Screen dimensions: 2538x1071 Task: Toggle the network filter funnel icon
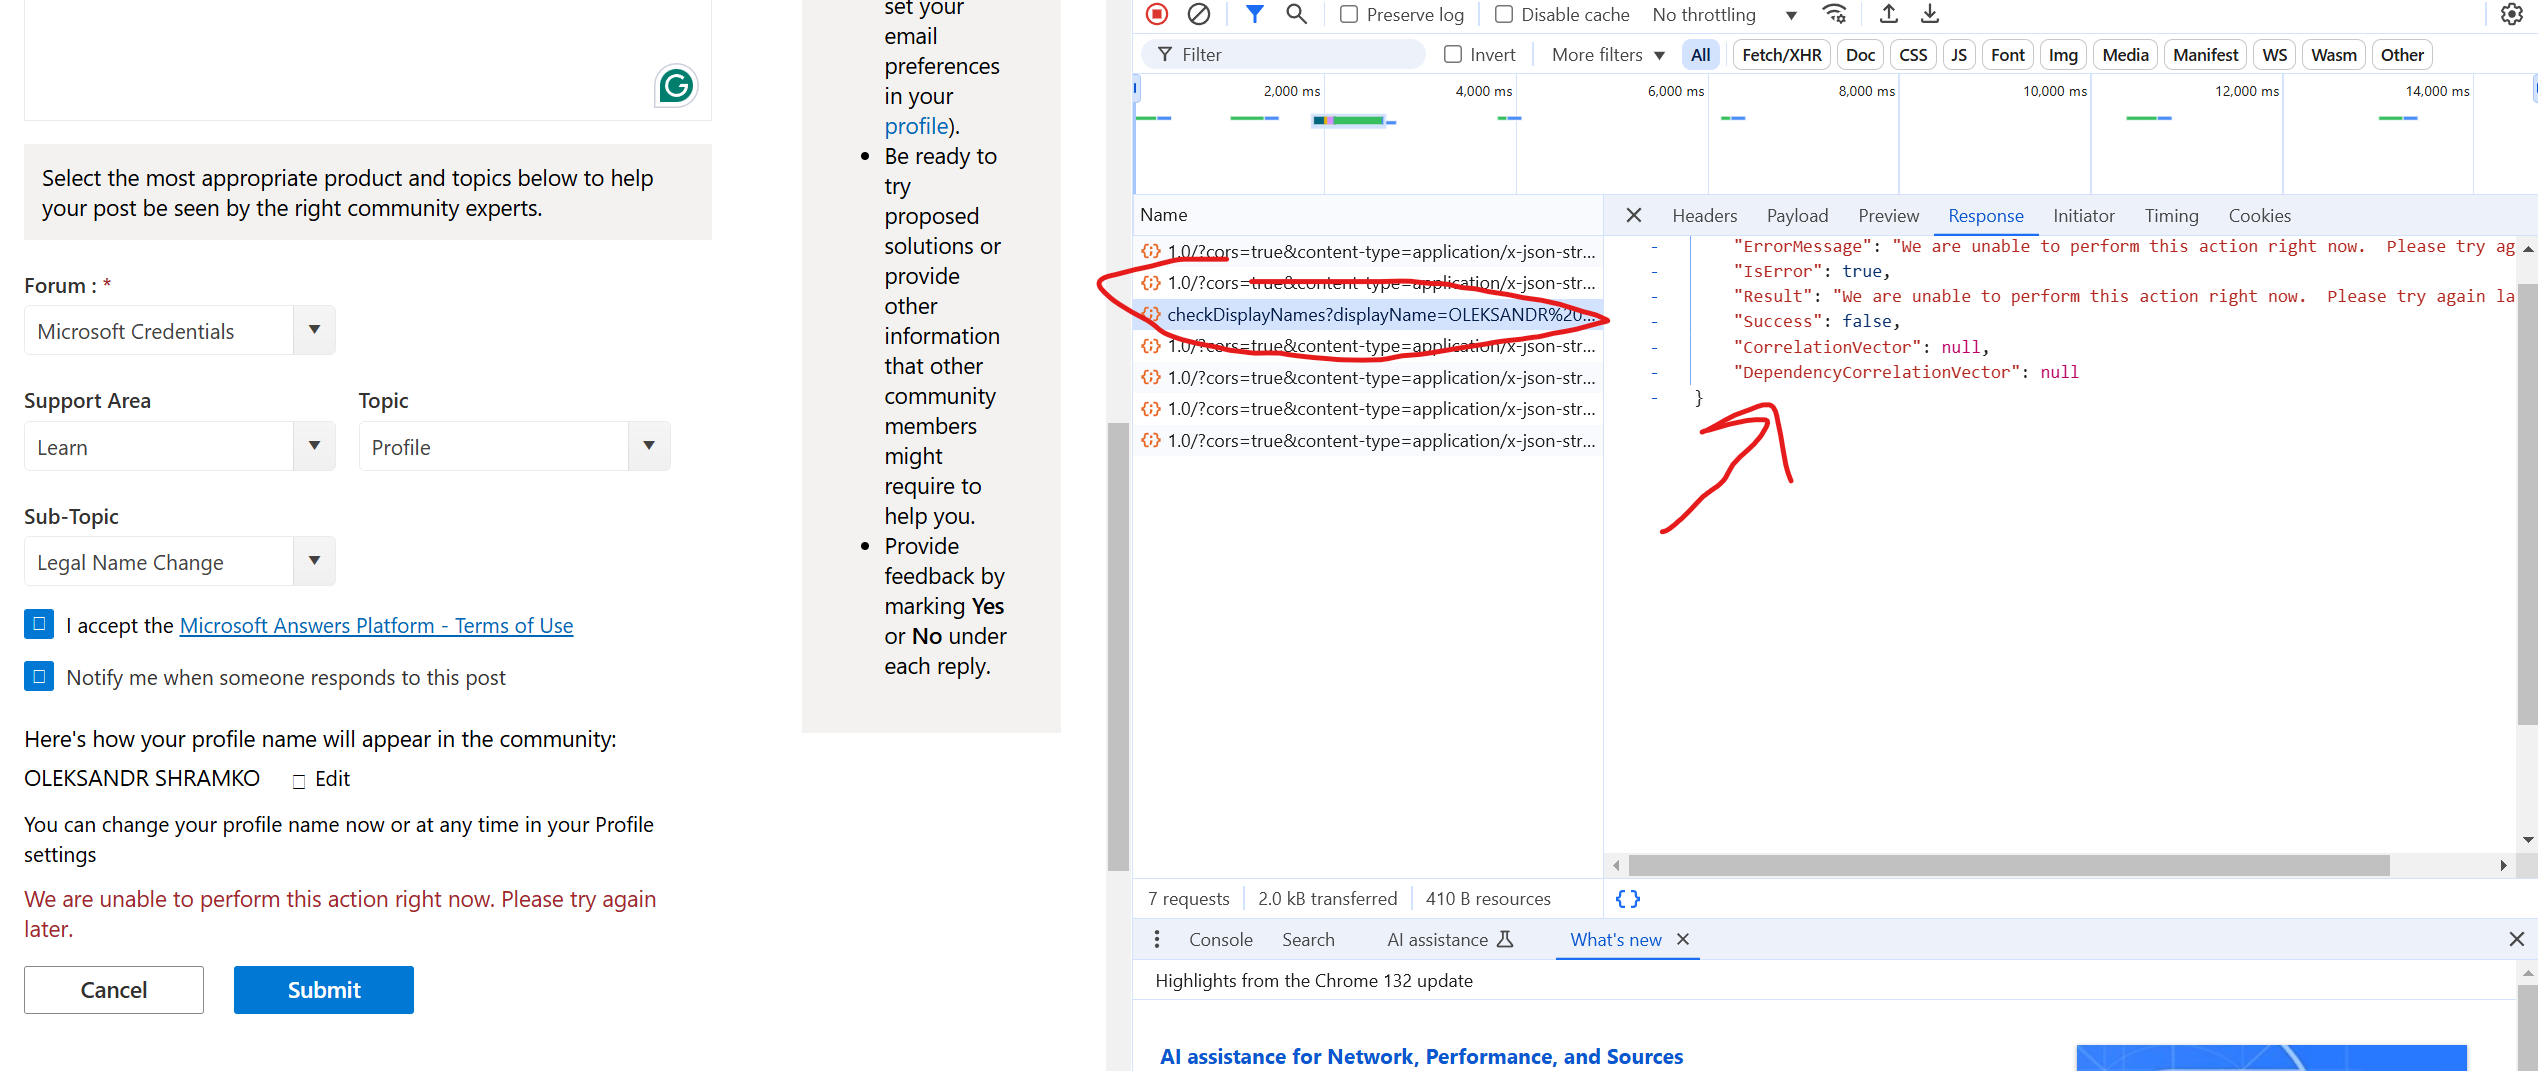pos(1255,14)
